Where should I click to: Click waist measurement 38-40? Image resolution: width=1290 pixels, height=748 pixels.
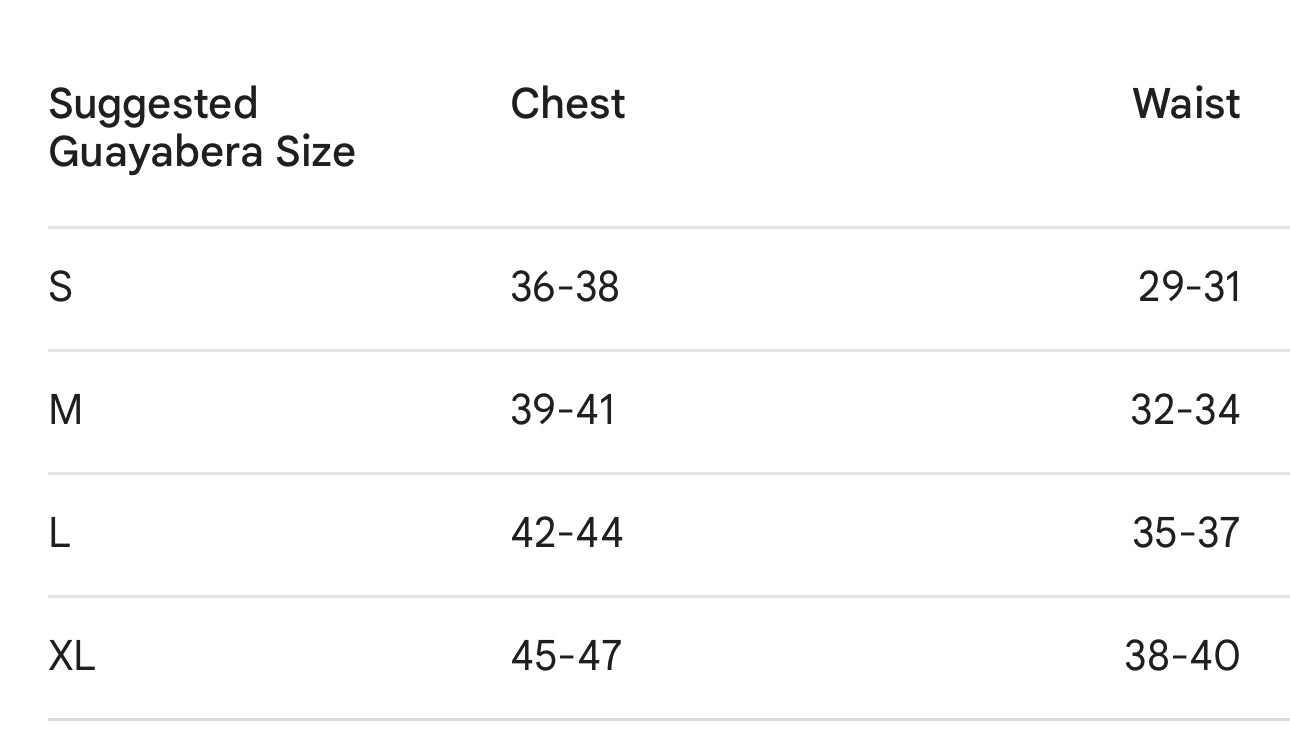click(x=1182, y=657)
